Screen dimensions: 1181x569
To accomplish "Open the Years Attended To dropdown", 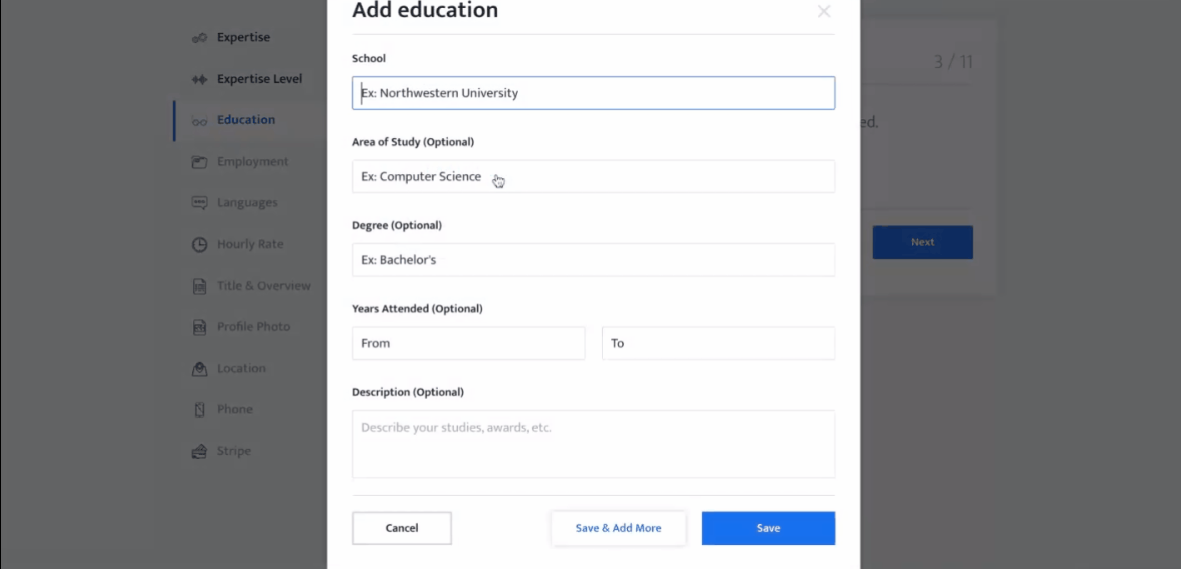I will point(718,343).
